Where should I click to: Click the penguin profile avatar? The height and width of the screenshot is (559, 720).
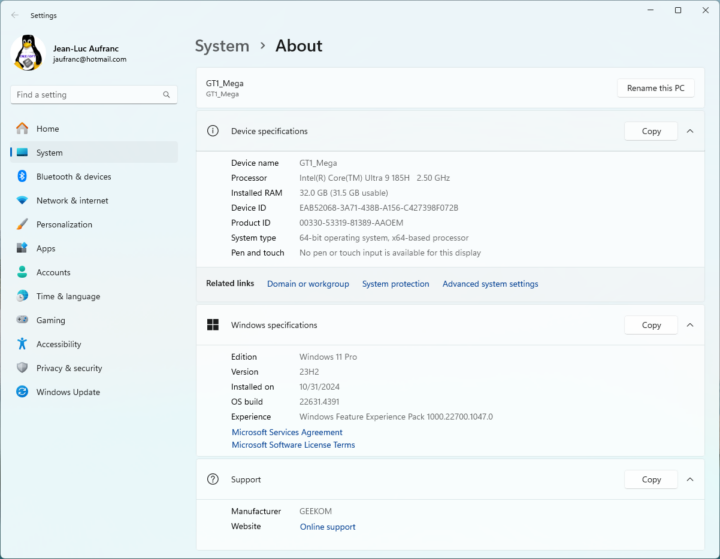(x=28, y=53)
